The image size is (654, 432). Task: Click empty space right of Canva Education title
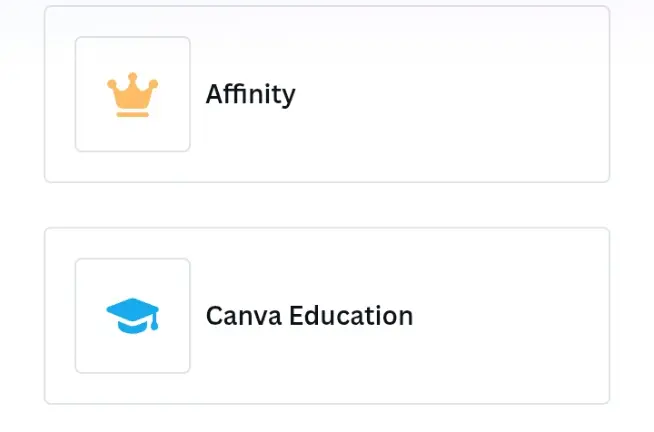[509, 316]
